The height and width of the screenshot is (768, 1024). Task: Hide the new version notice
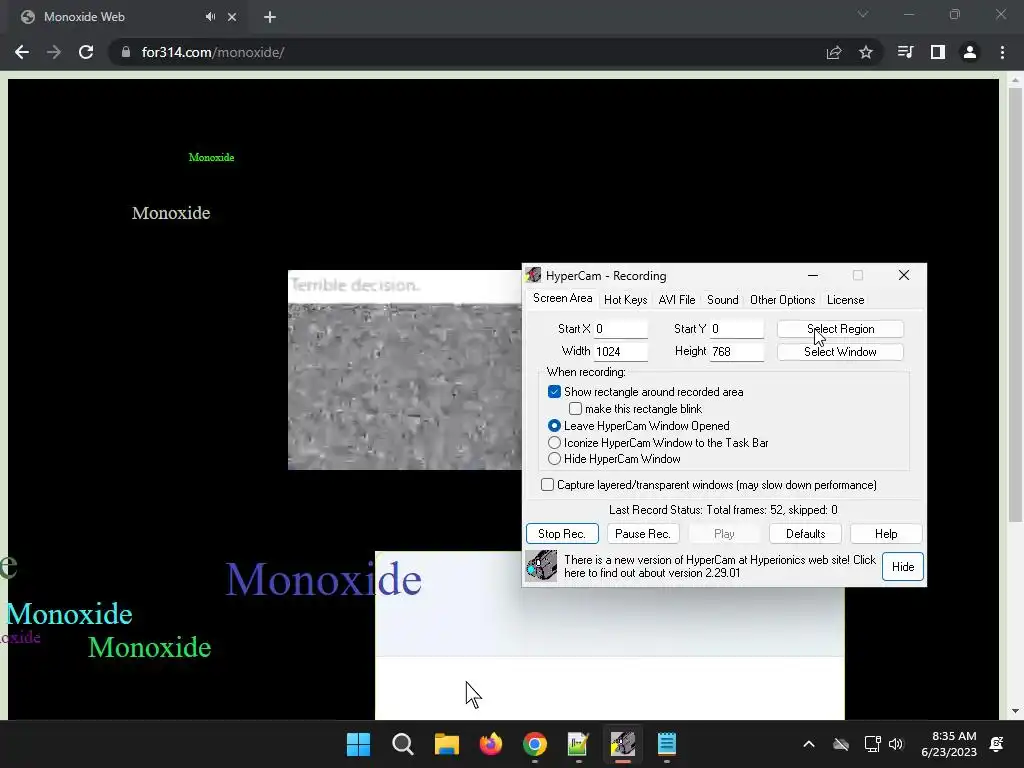tap(903, 567)
